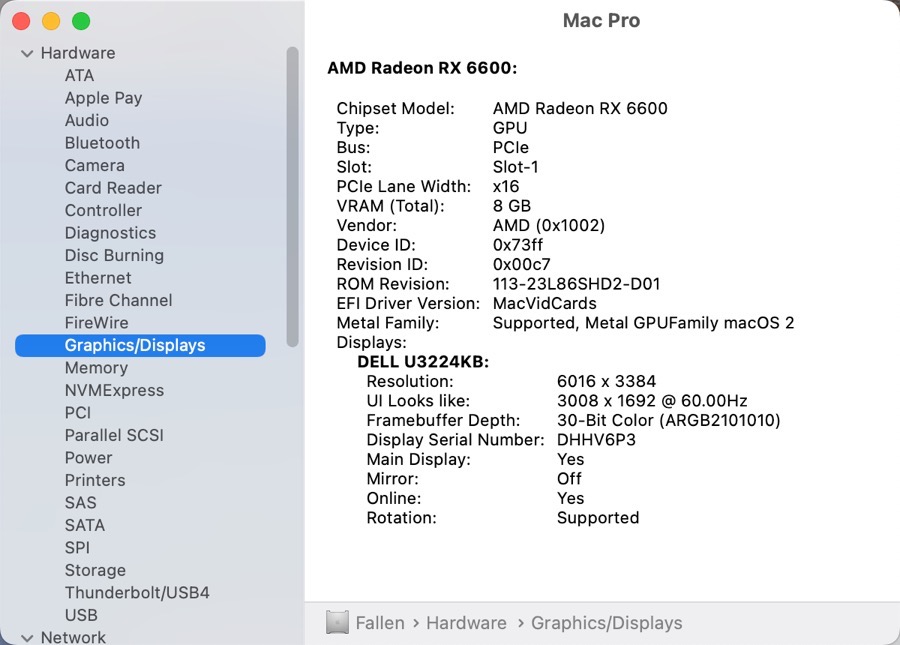Viewport: 900px width, 645px height.
Task: Click the sidebar scrollbar thumb
Action: [293, 197]
